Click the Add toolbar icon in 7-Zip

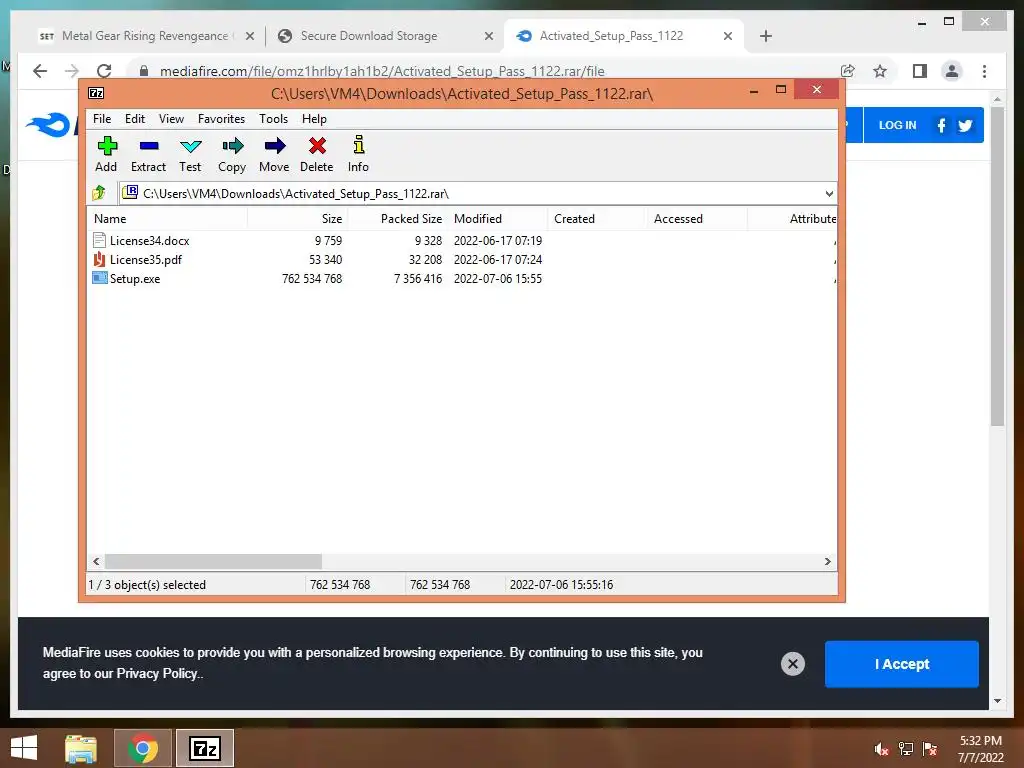pyautogui.click(x=107, y=146)
